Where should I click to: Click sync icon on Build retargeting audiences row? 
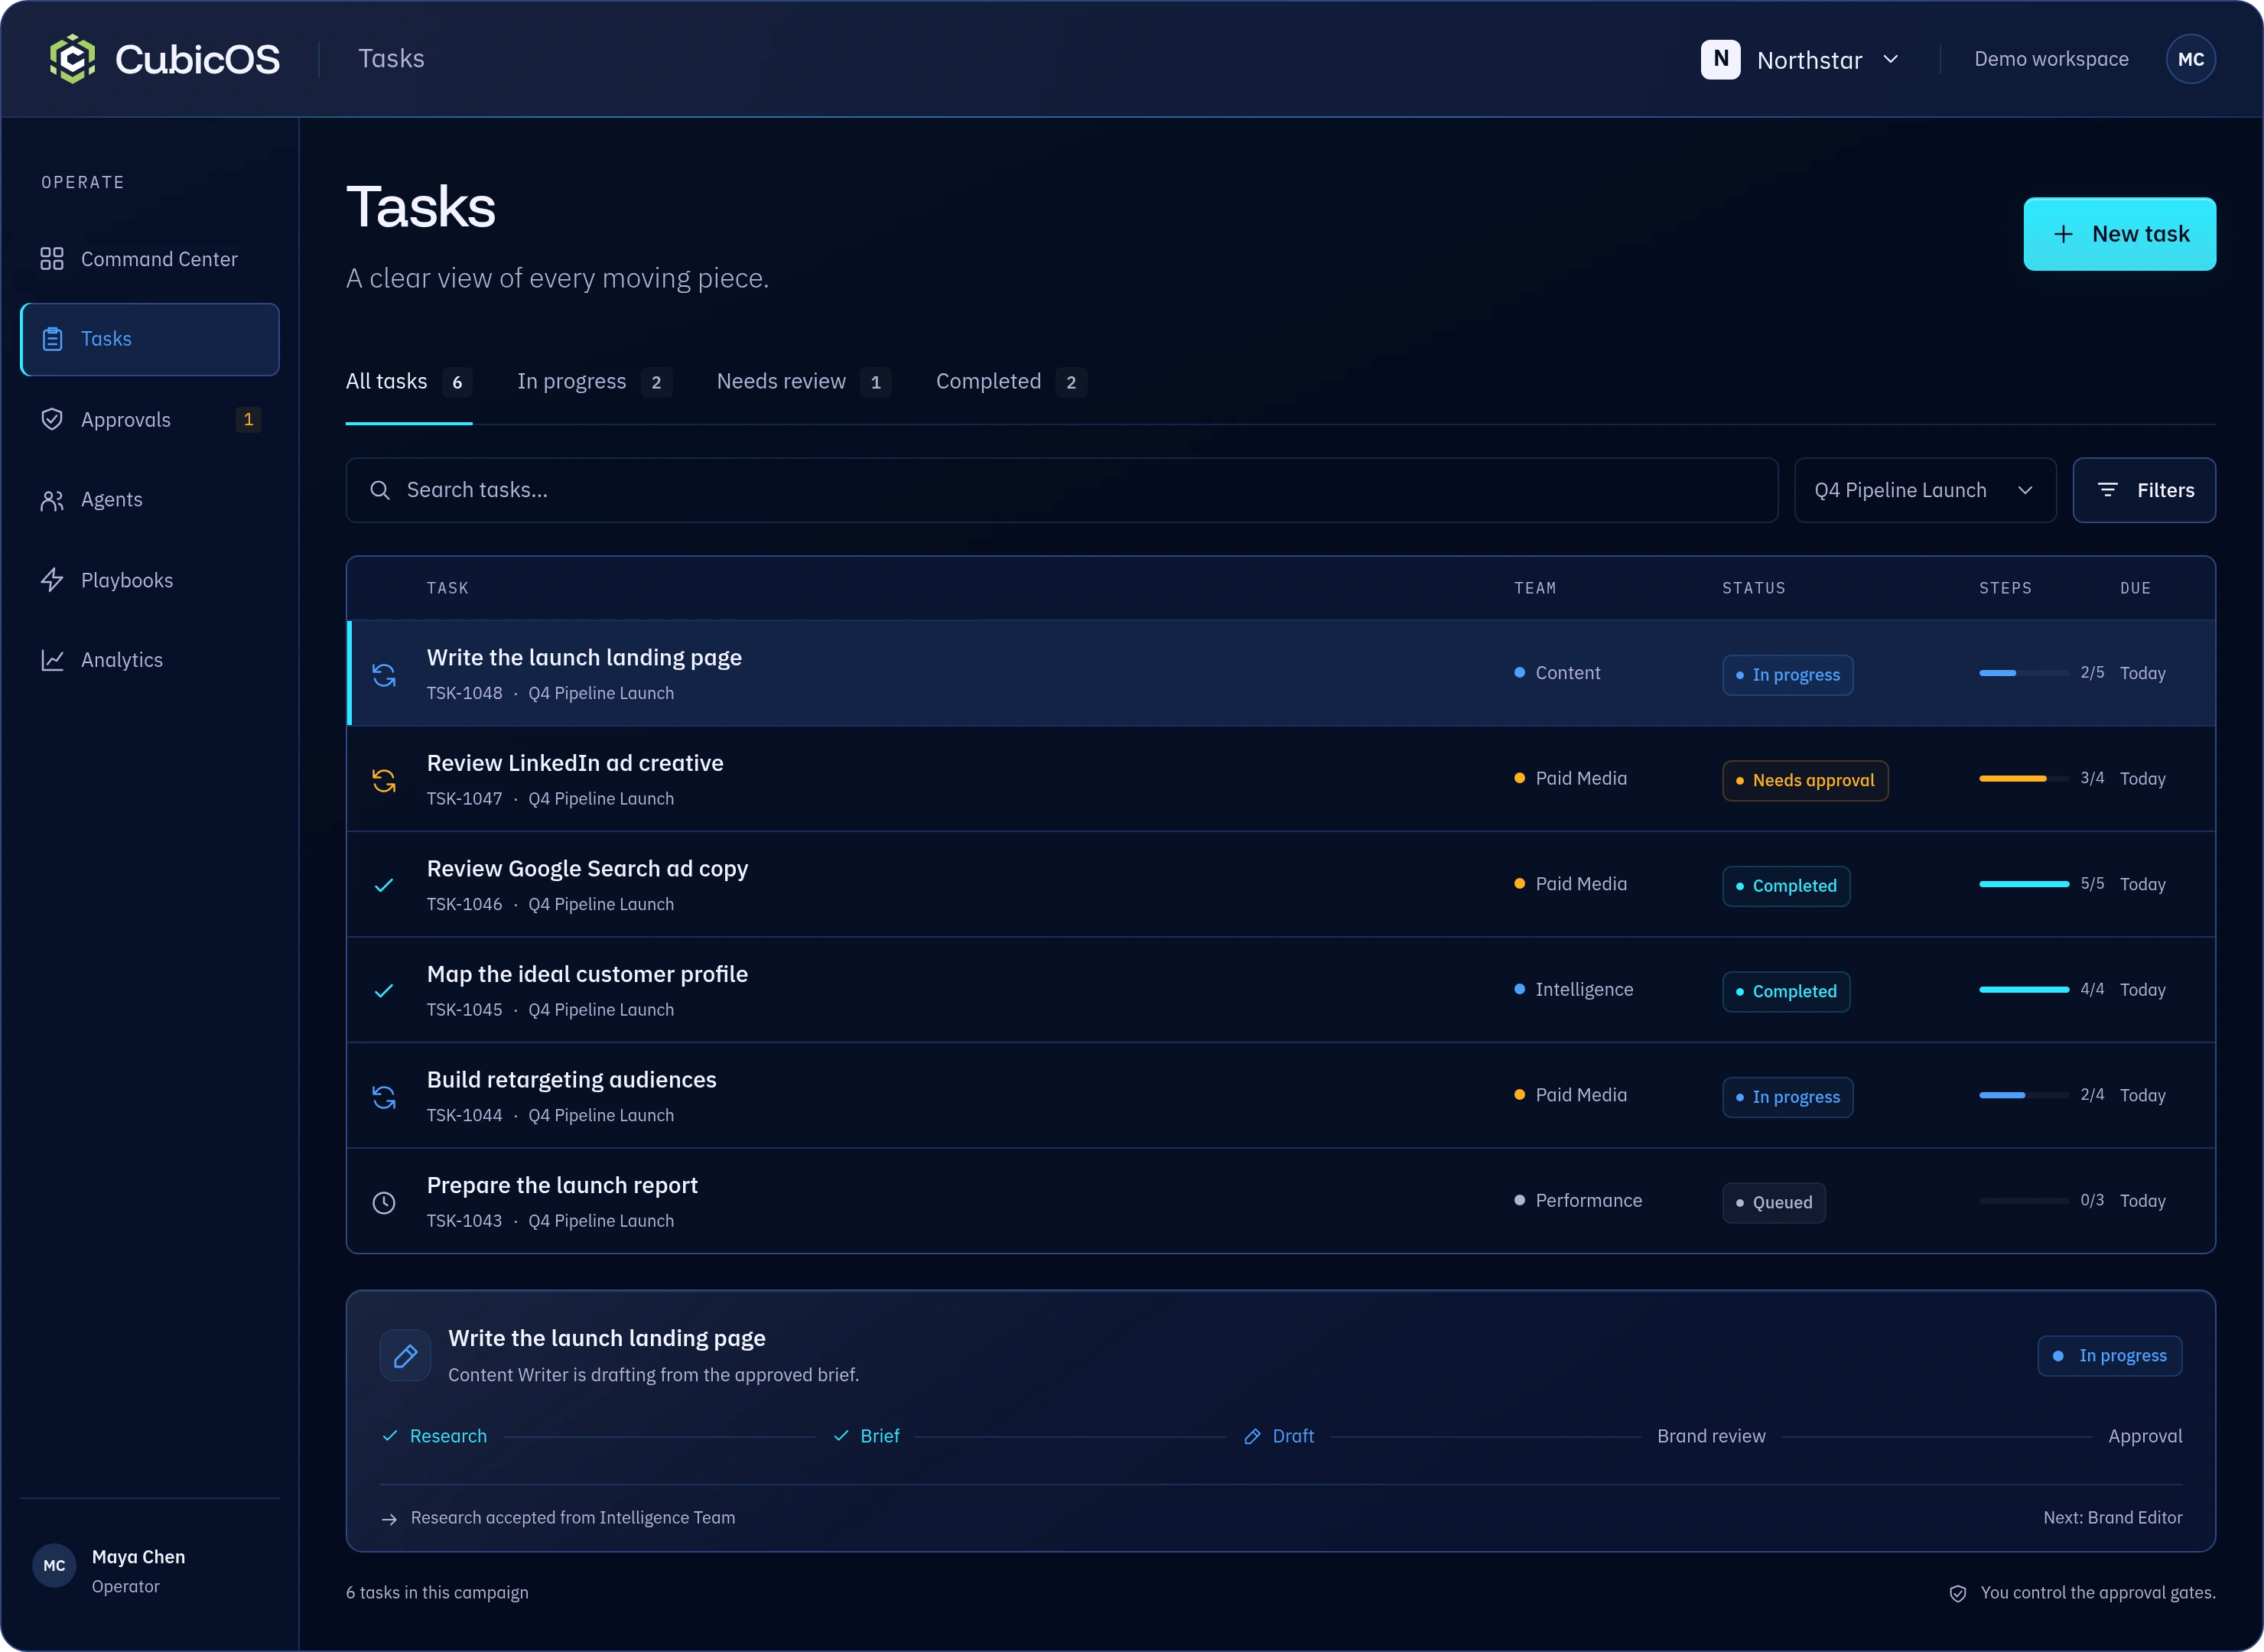coord(384,1097)
